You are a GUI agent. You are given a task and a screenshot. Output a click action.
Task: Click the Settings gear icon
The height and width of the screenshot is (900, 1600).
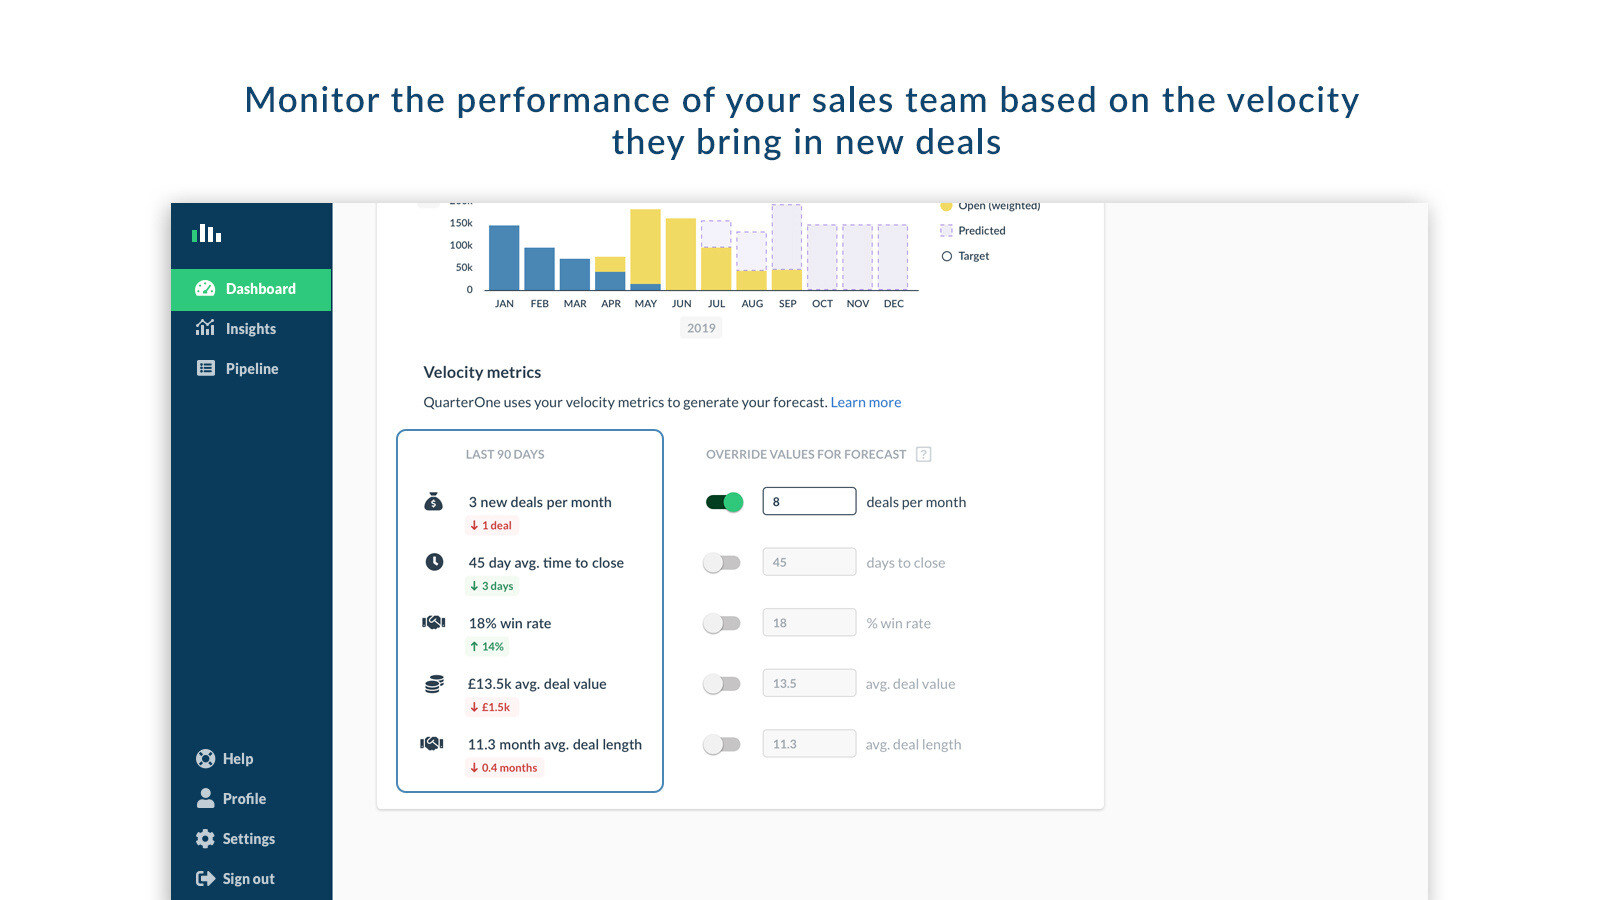[205, 838]
